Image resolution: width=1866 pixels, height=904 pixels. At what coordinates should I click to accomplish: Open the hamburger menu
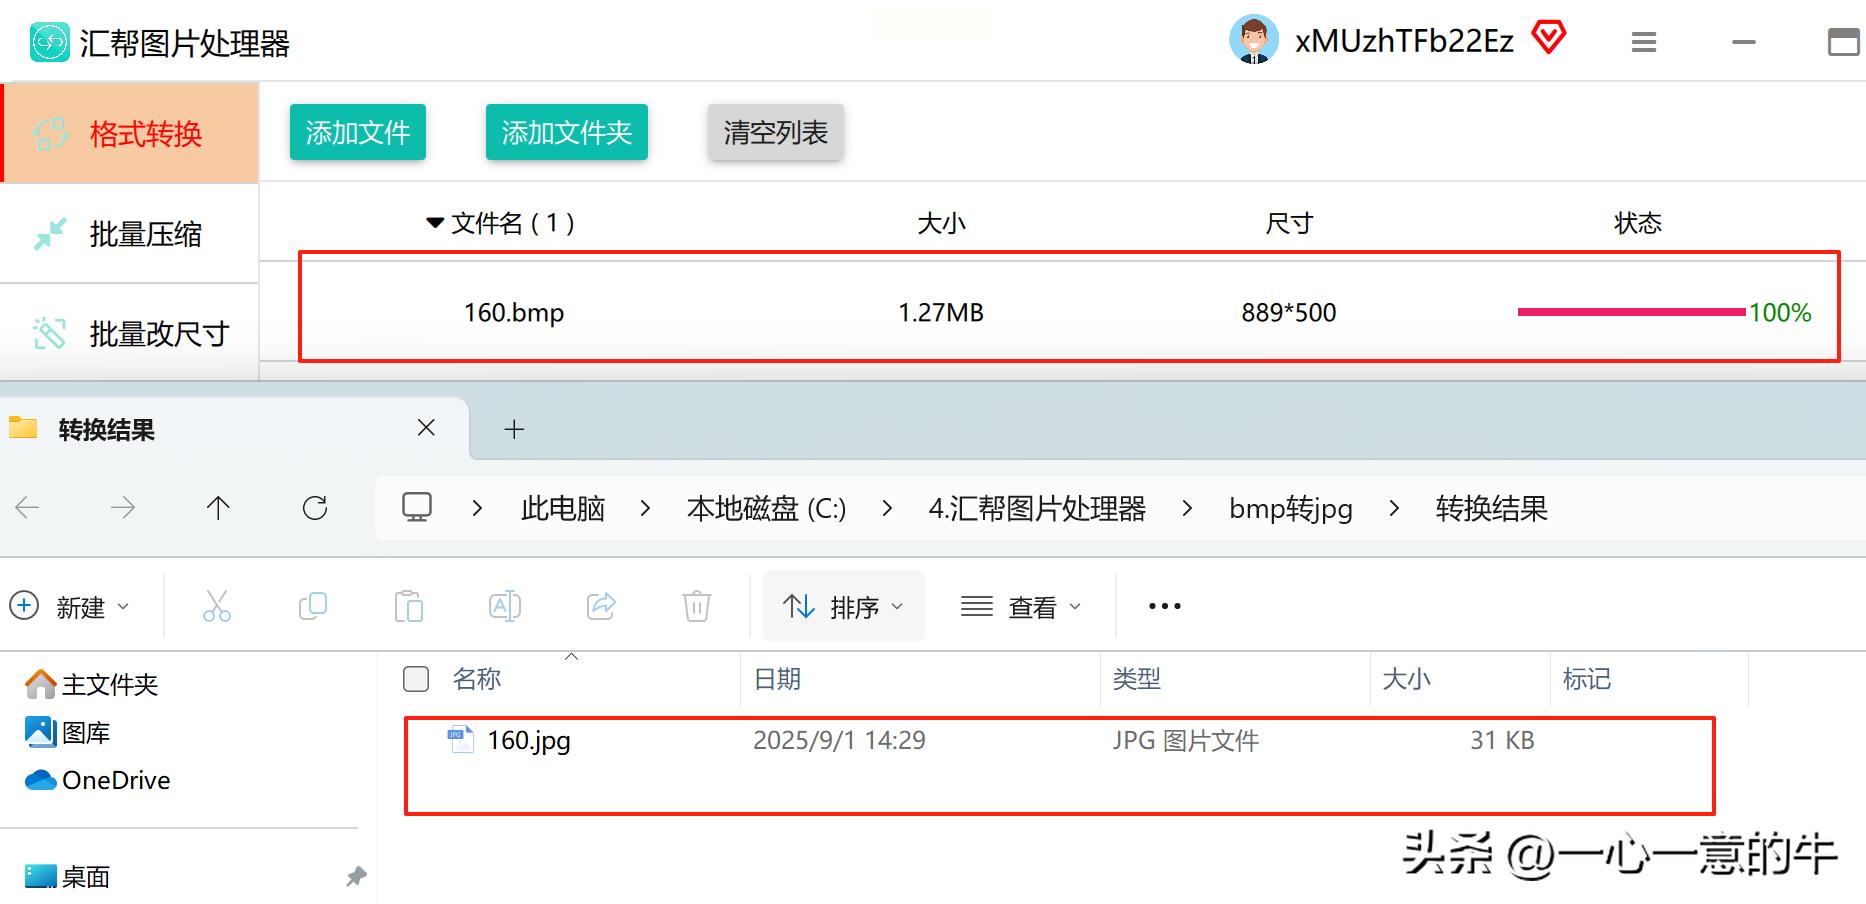tap(1643, 42)
